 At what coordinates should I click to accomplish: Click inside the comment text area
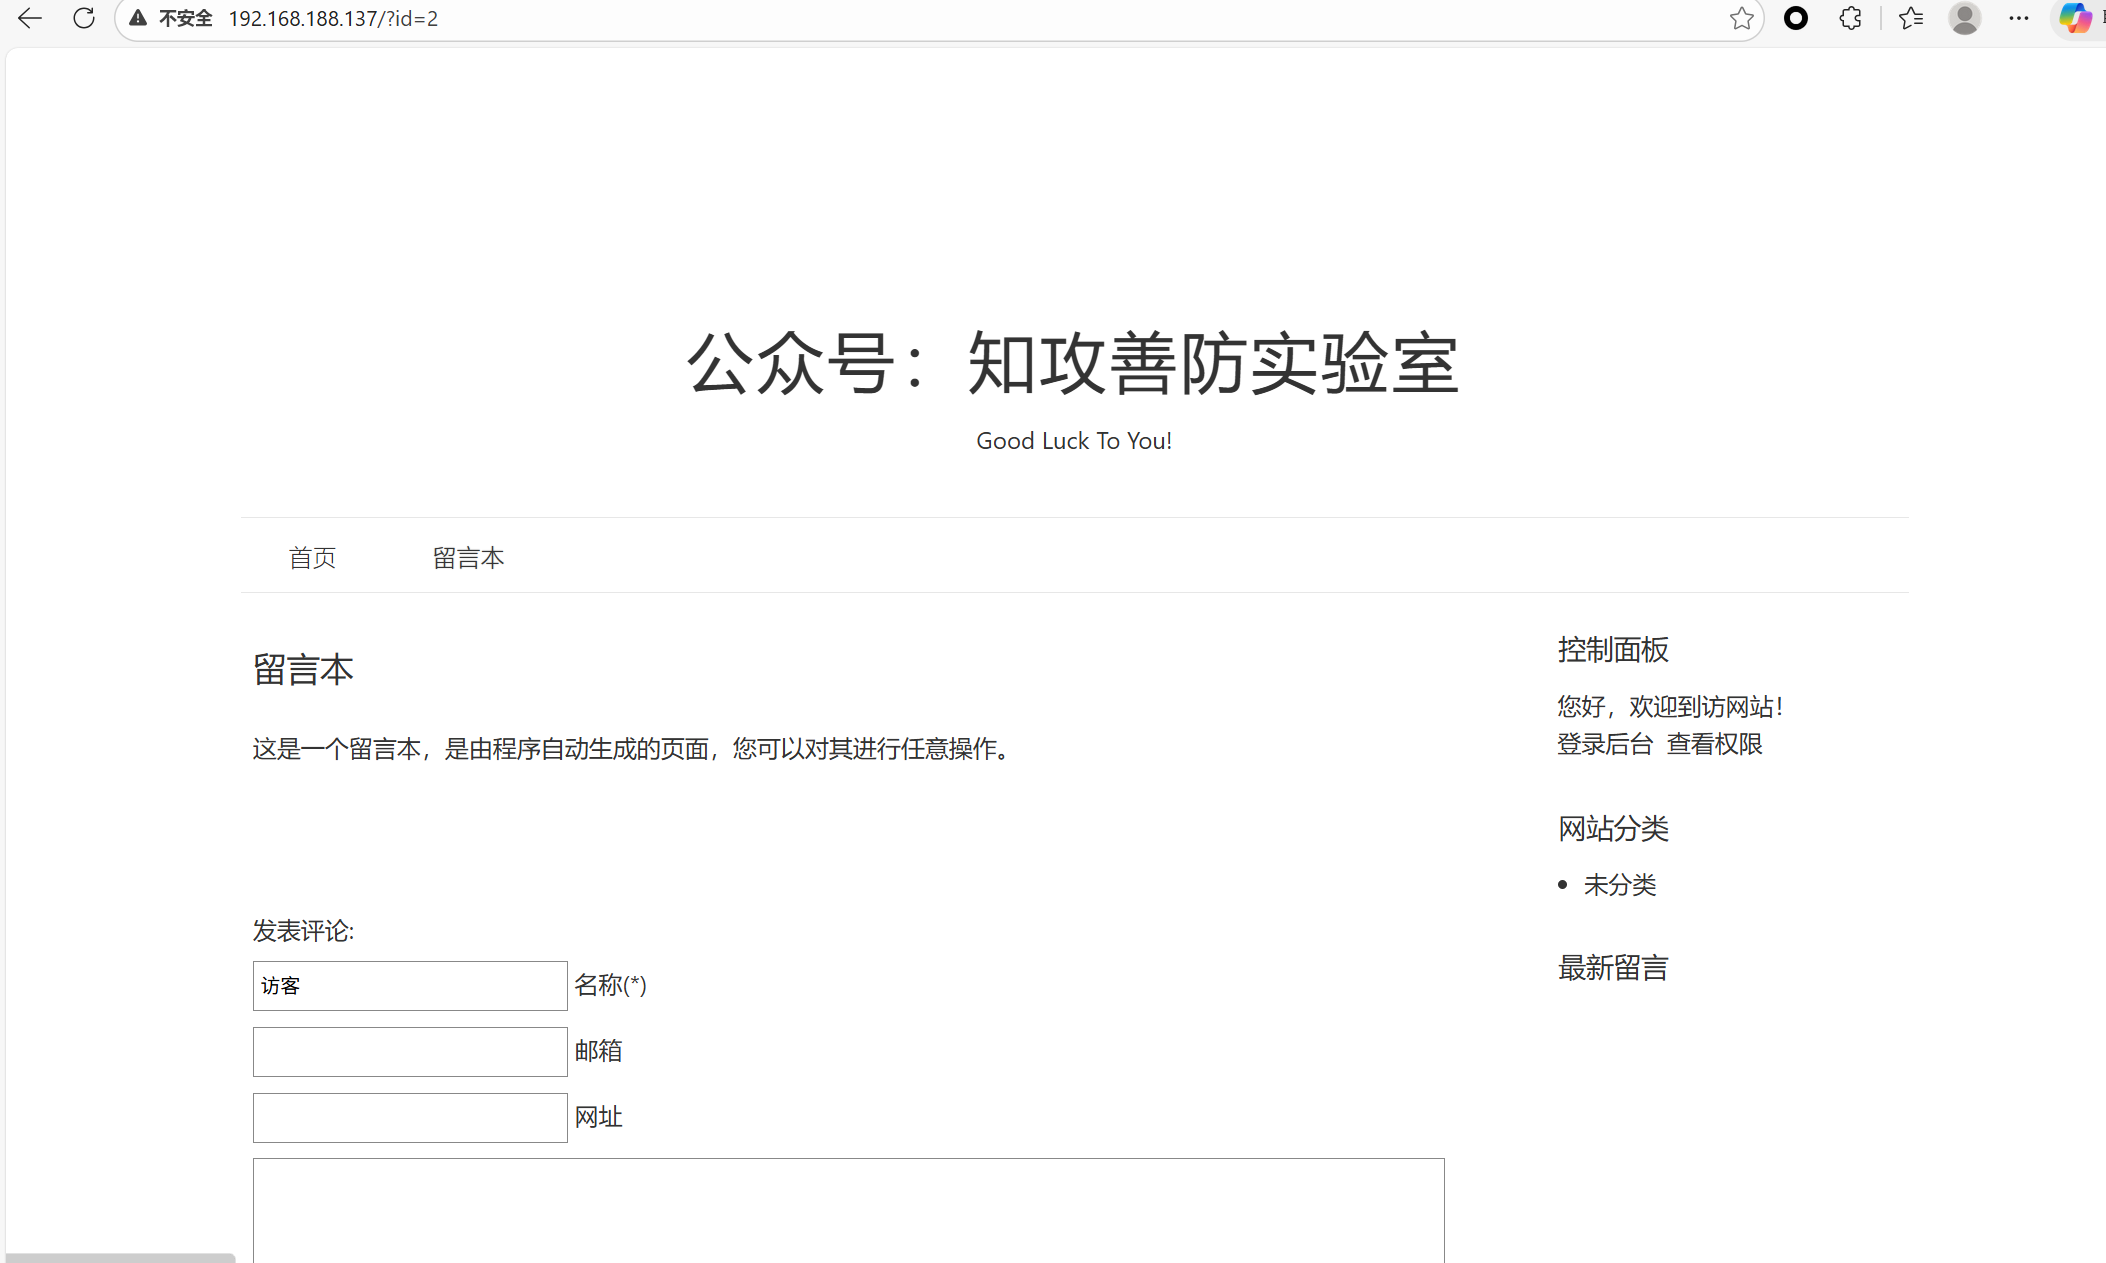pos(848,1210)
